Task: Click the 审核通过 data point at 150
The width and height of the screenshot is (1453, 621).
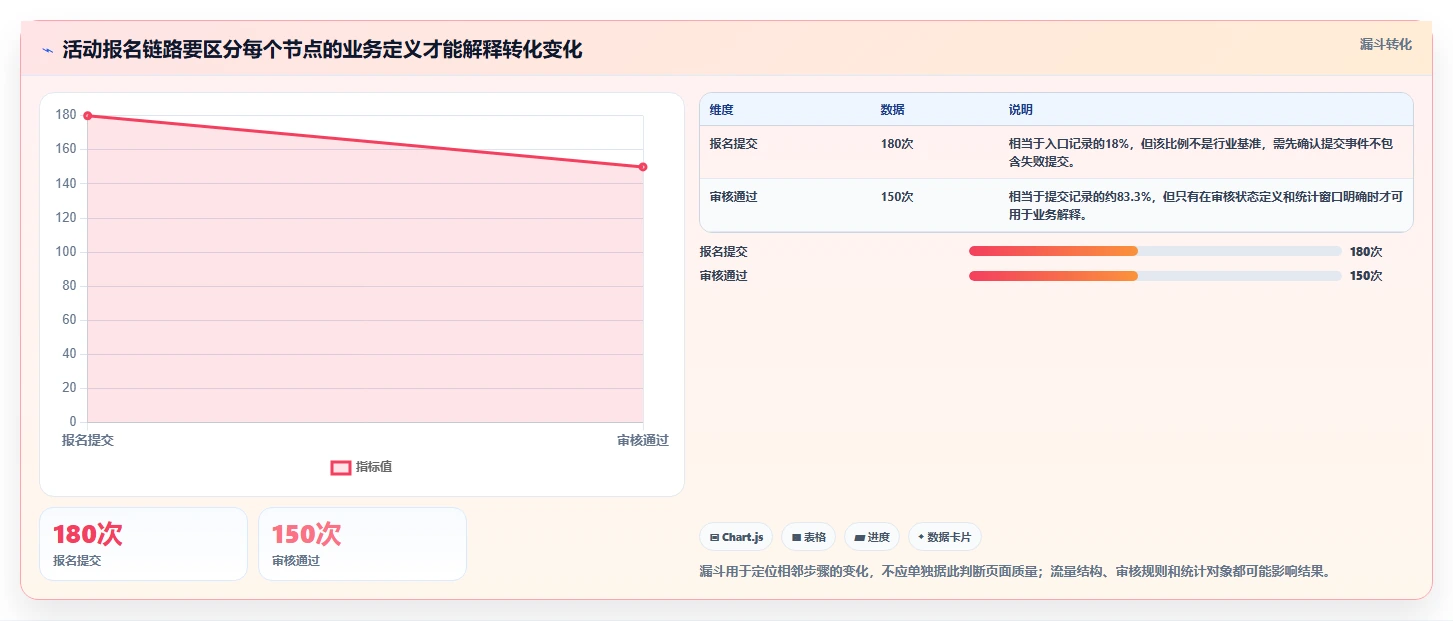Action: [643, 167]
